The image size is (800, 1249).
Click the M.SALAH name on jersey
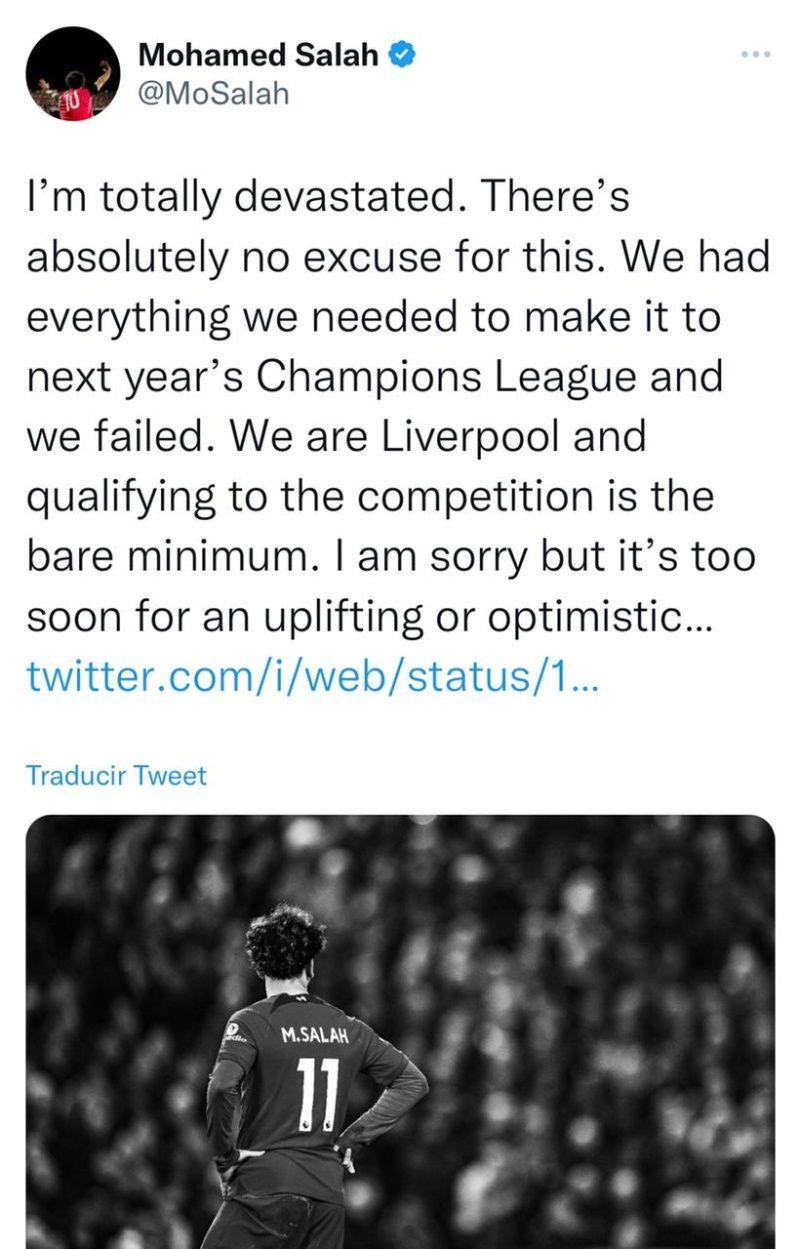click(x=315, y=1035)
